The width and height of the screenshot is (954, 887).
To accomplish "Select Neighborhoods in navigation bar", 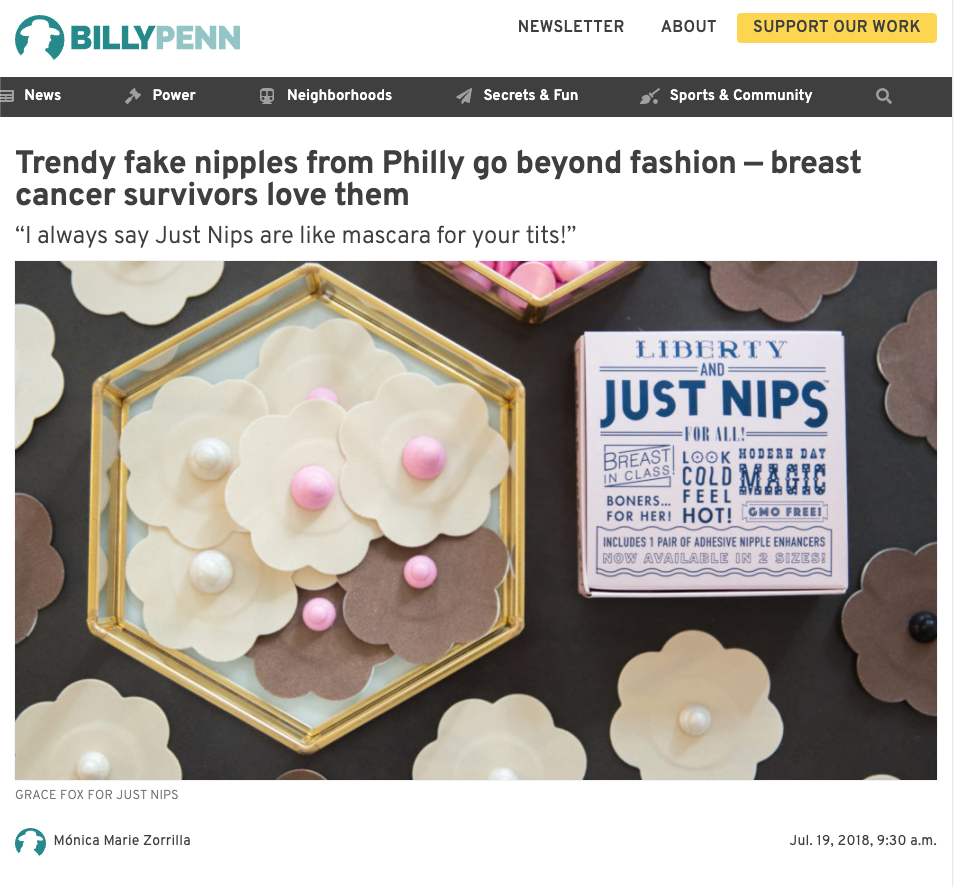I will tap(339, 95).
